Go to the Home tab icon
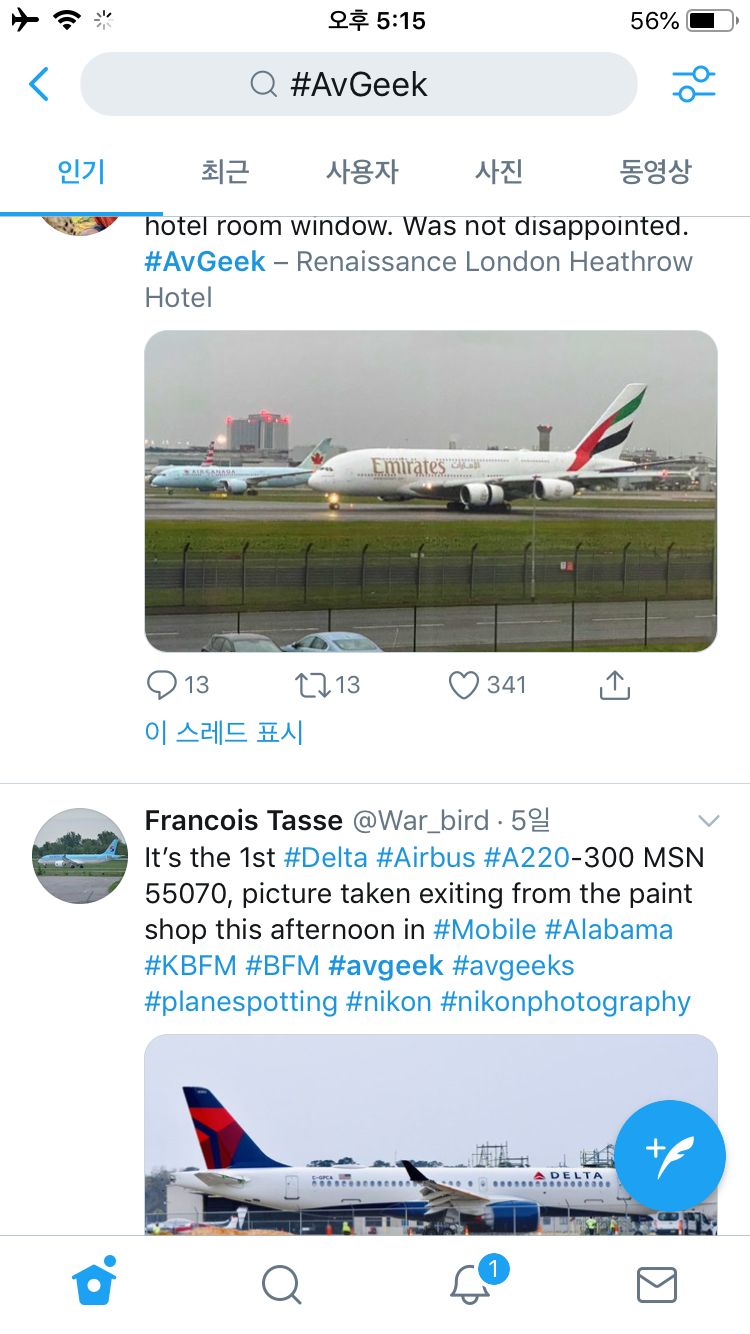The width and height of the screenshot is (750, 1334). [x=94, y=1283]
